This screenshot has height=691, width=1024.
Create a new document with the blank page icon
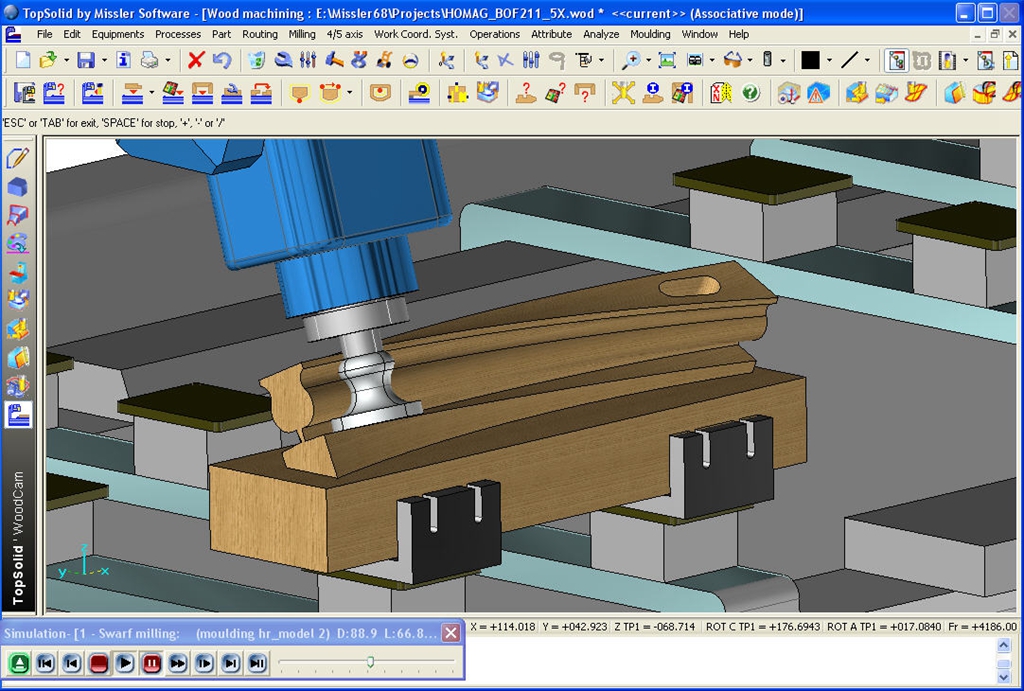[23, 61]
